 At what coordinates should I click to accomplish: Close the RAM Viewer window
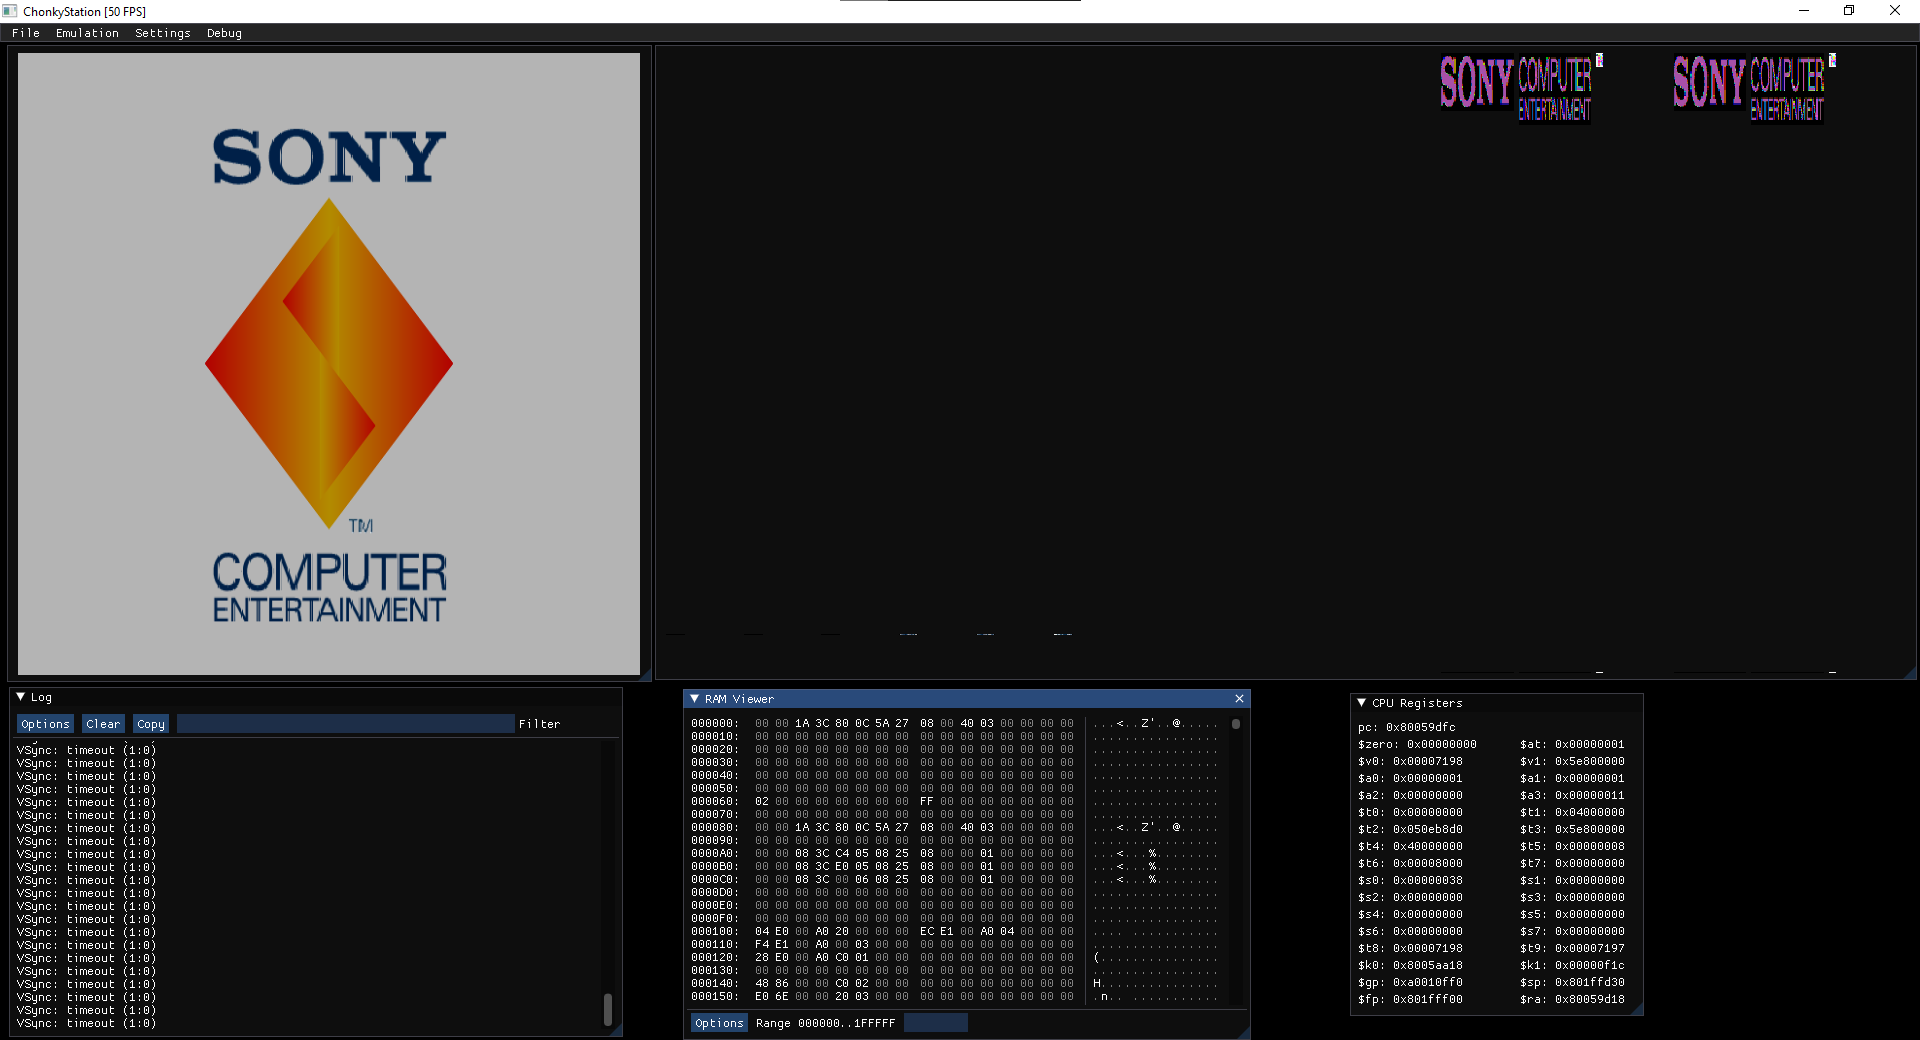[x=1239, y=699]
